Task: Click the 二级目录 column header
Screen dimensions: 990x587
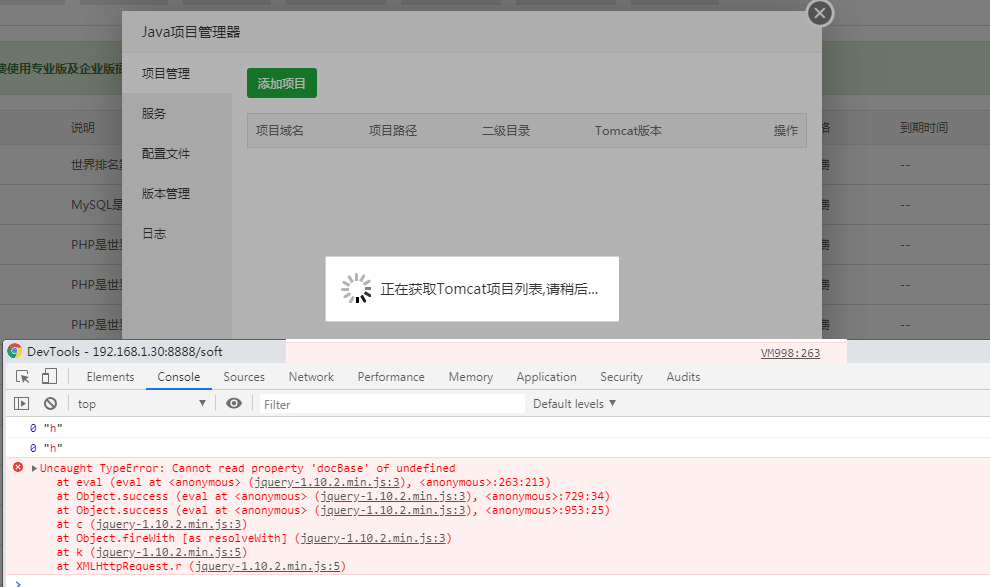Action: [506, 131]
